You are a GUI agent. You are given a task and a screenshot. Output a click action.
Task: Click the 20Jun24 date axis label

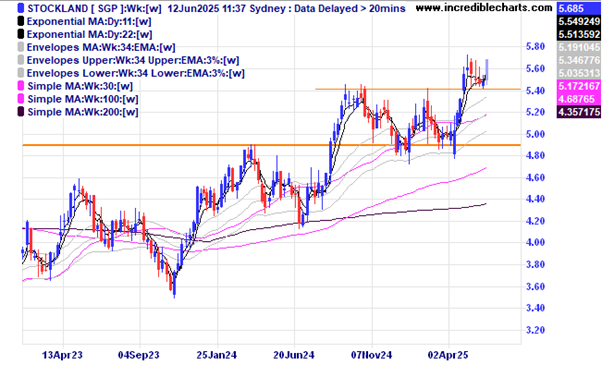(x=294, y=355)
